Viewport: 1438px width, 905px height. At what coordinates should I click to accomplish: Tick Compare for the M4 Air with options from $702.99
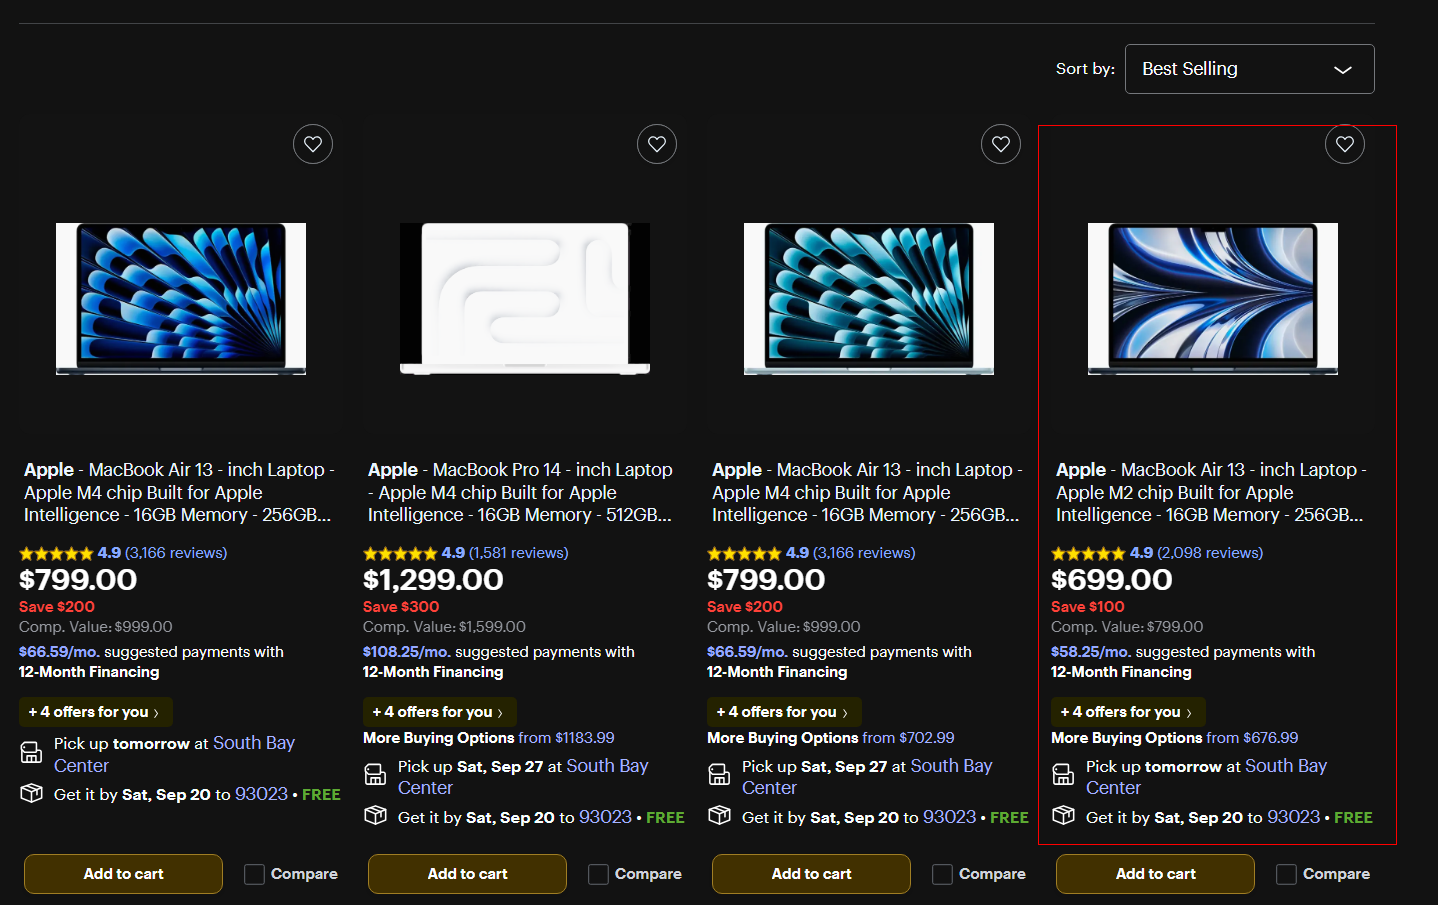[x=942, y=874]
